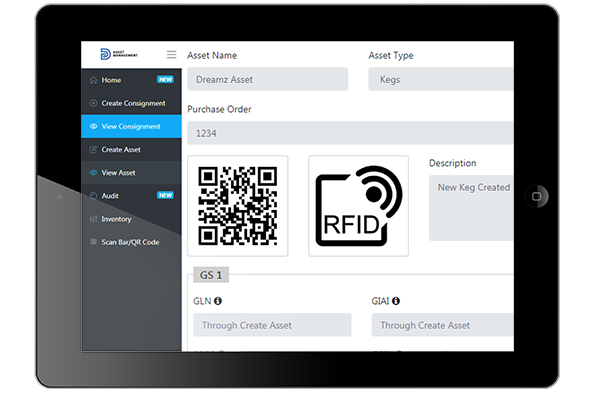The width and height of the screenshot is (600, 400).
Task: Click the Scan Bar/QR Code icon
Action: tap(93, 242)
